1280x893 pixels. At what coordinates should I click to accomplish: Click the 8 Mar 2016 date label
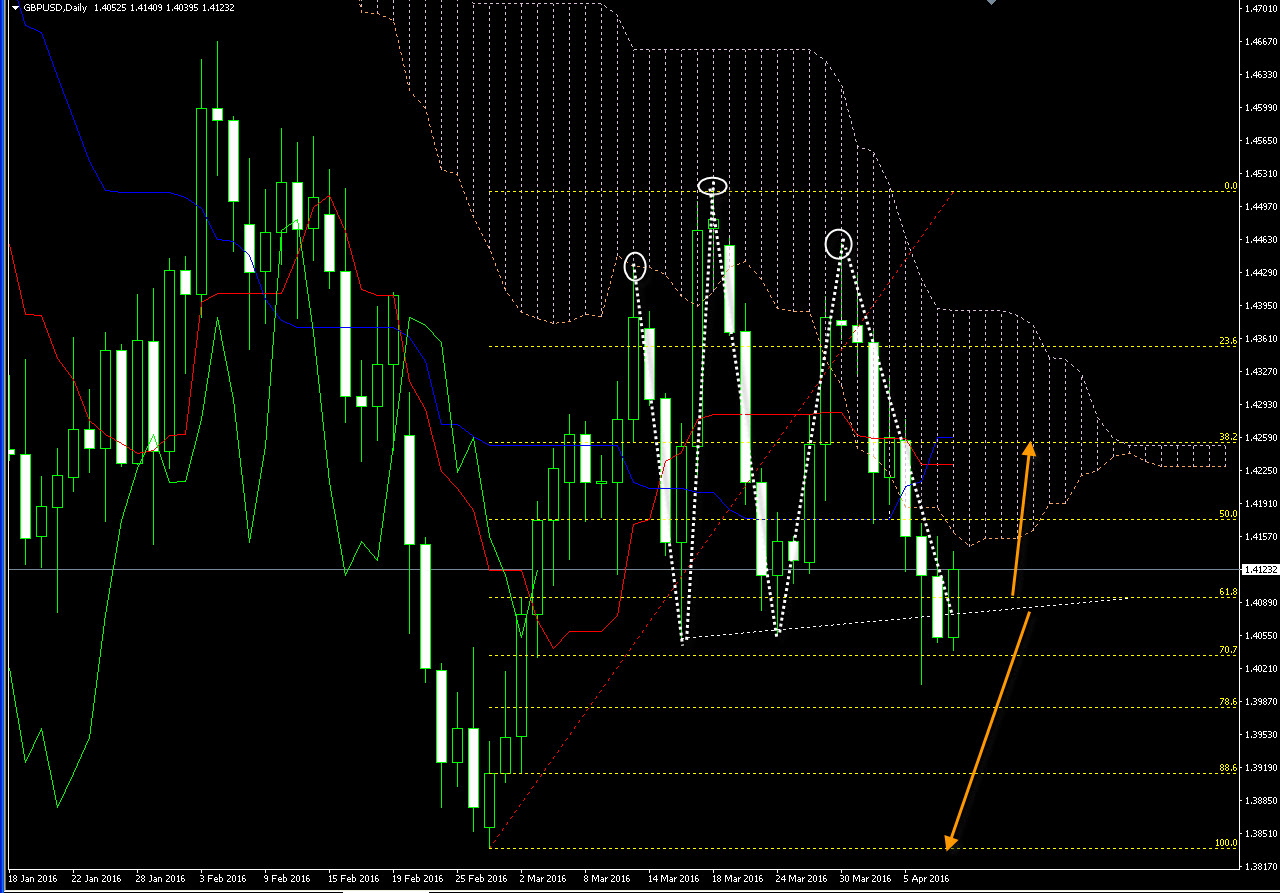[608, 879]
